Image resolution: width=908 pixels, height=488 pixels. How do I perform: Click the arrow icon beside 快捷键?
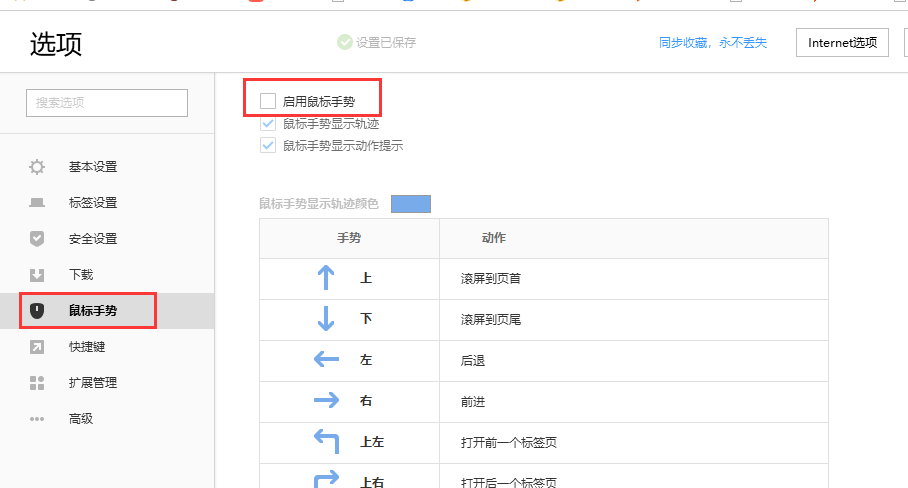(37, 347)
